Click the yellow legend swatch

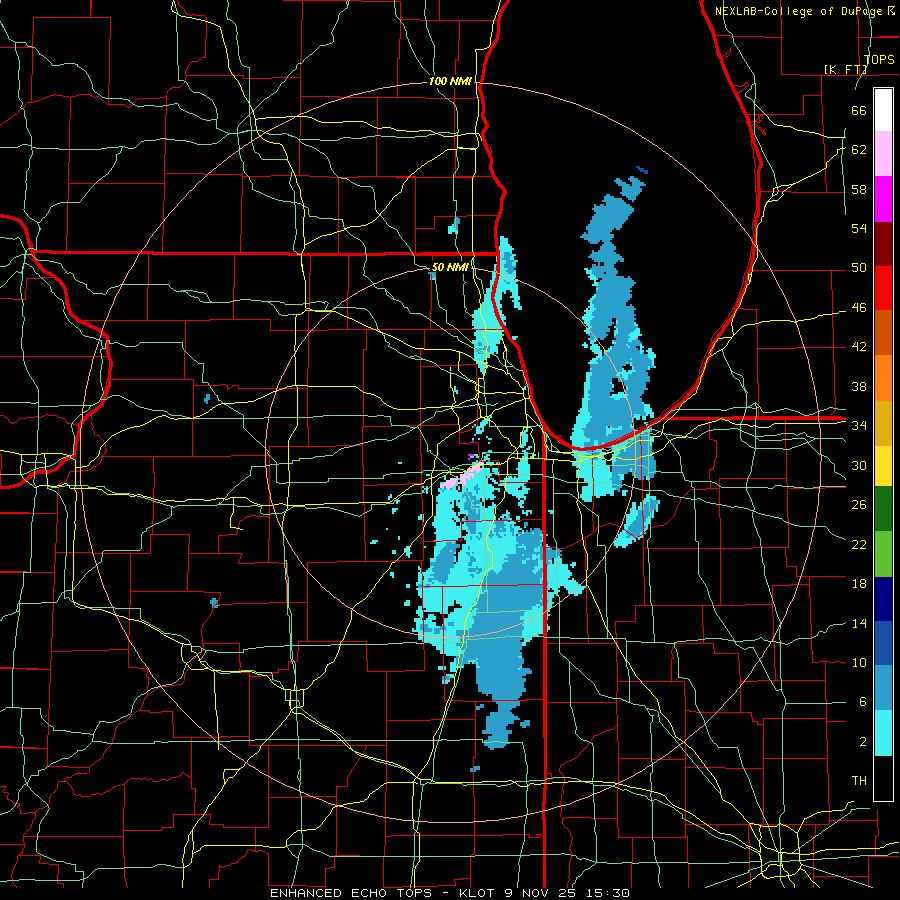[883, 466]
